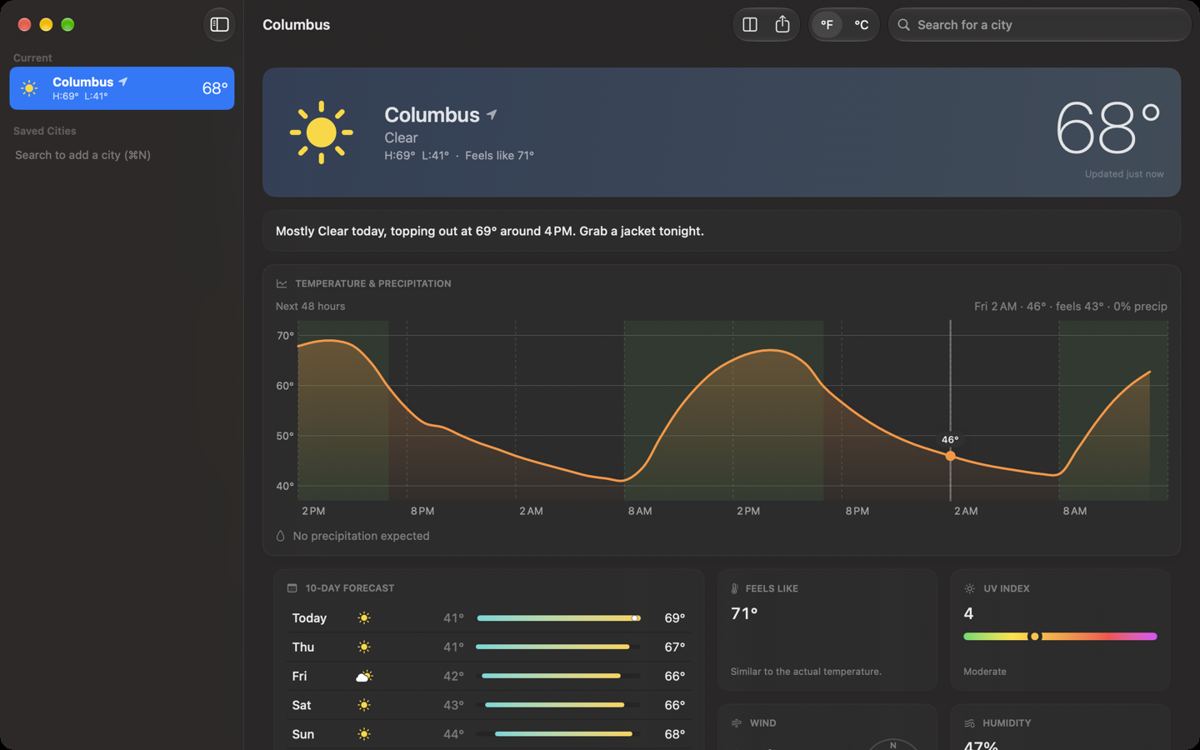Select the Sat forecast row
Image resolution: width=1200 pixels, height=750 pixels.
pos(488,705)
